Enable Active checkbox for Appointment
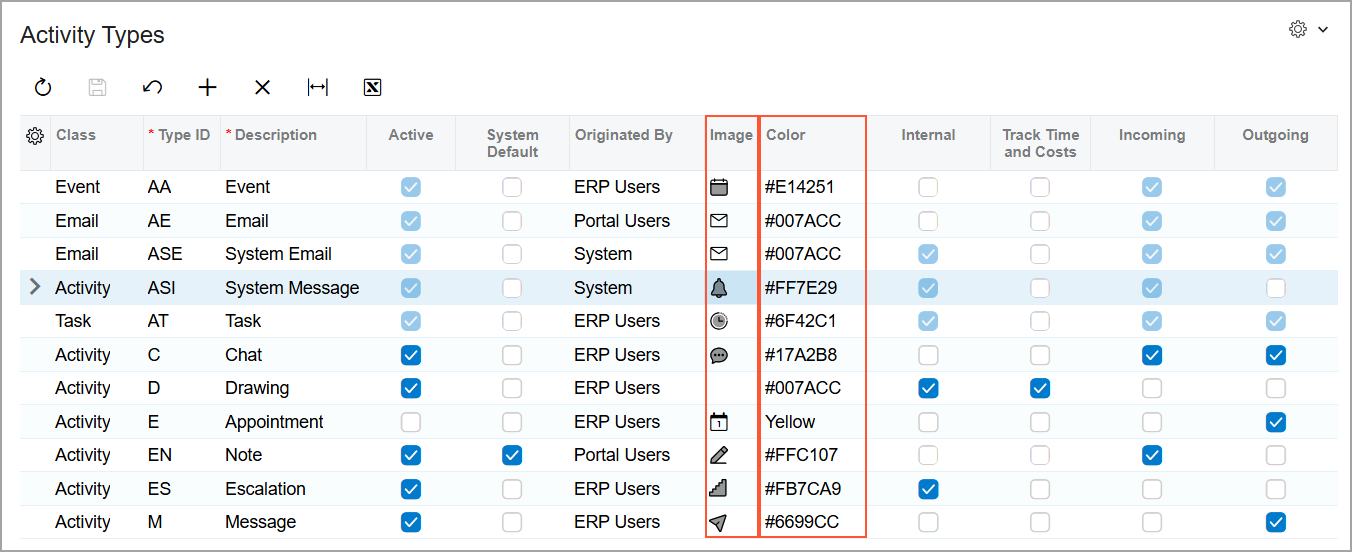The width and height of the screenshot is (1352, 552). click(x=411, y=422)
